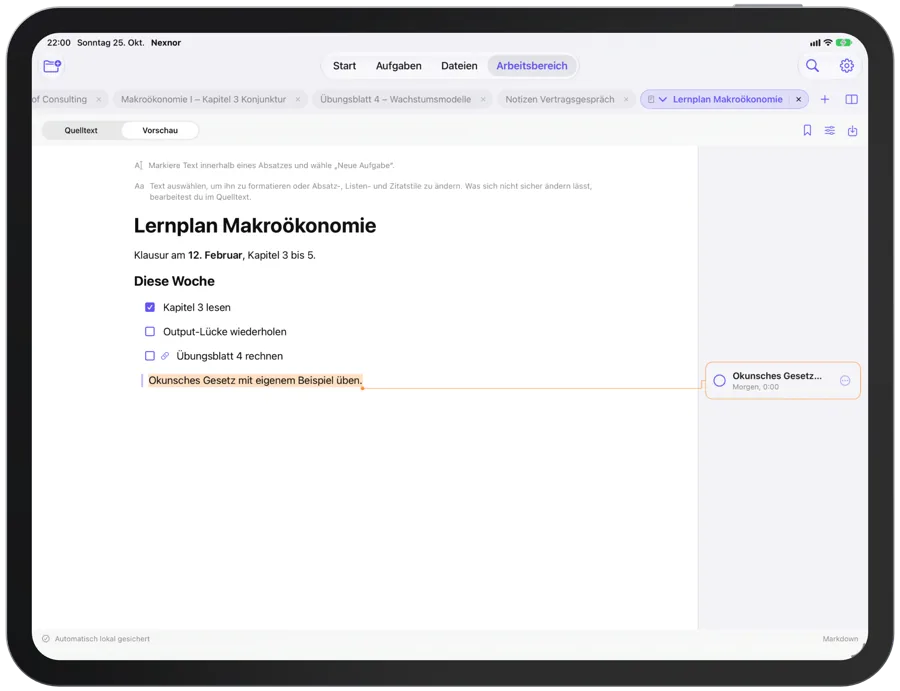Image resolution: width=900 pixels, height=691 pixels.
Task: Close the Makroökonomie I – Kapitel 3 Konjunktur tab
Action: pyautogui.click(x=298, y=99)
